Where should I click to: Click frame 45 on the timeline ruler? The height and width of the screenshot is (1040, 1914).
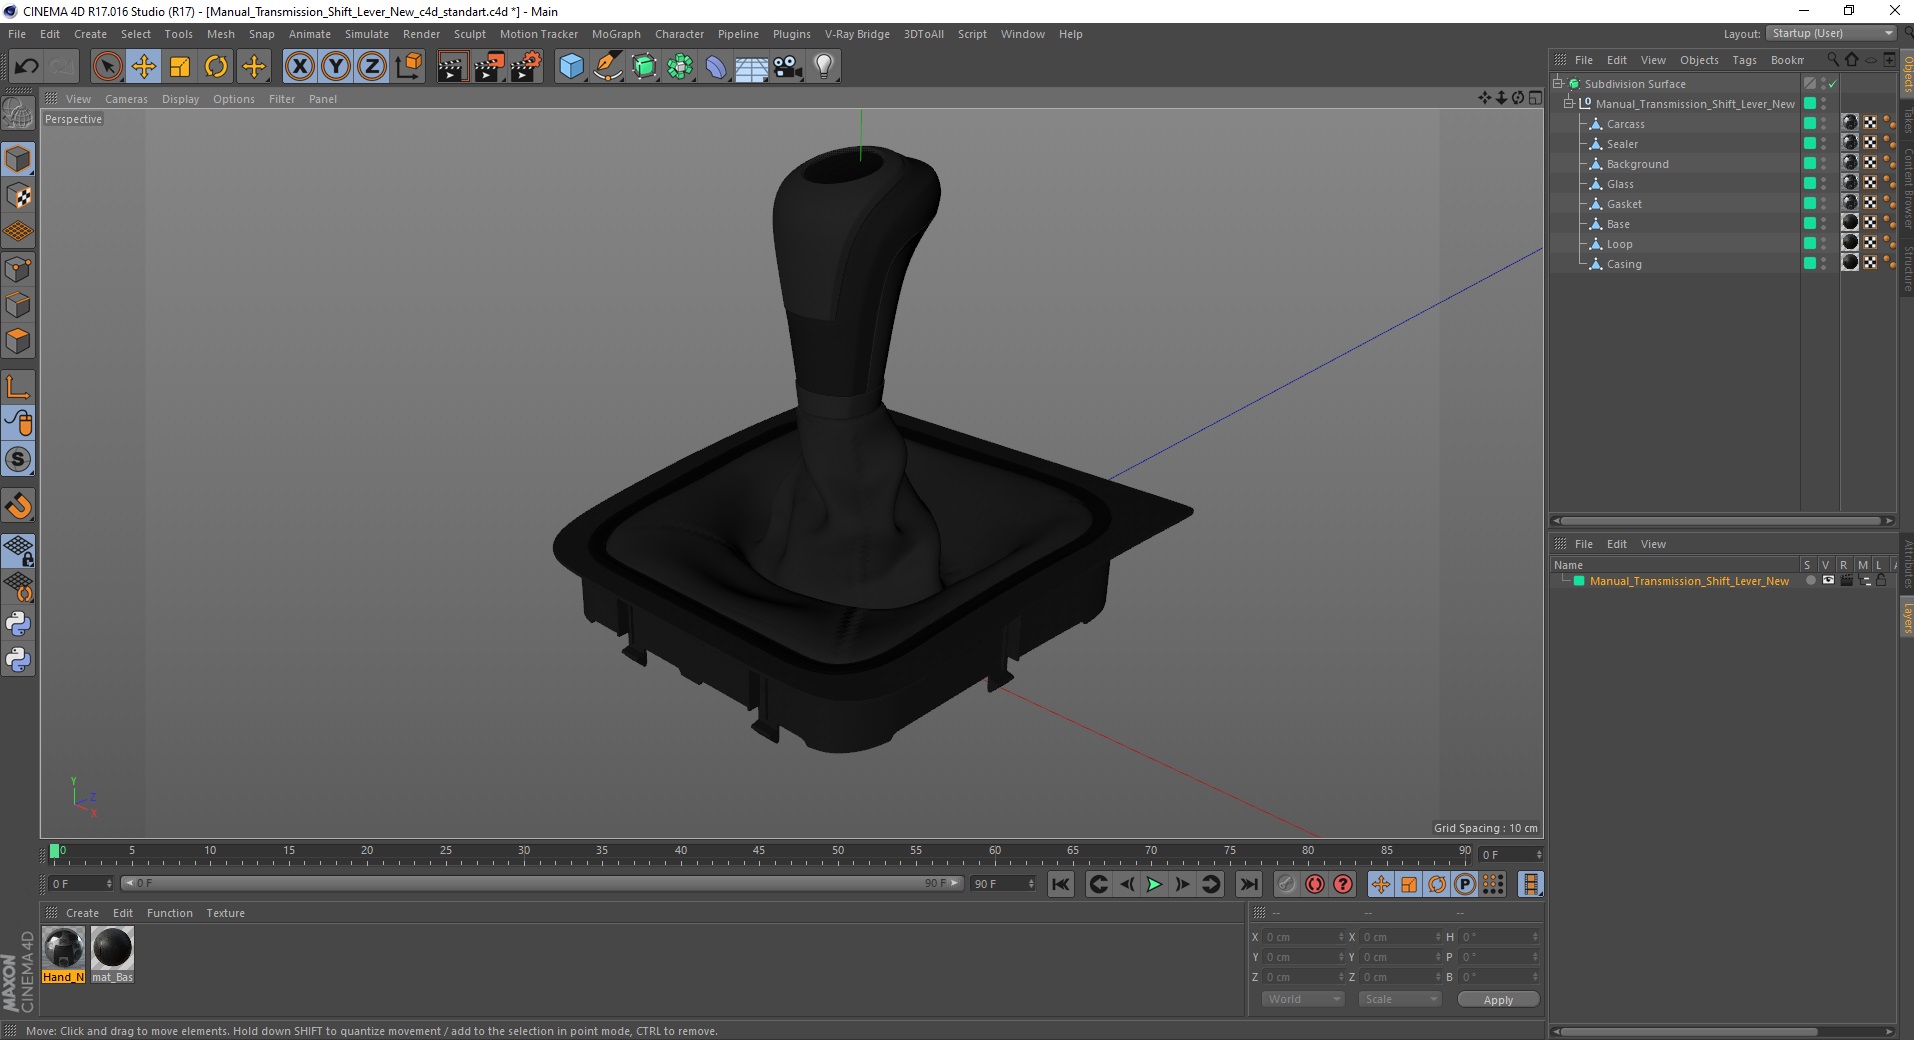coord(759,852)
